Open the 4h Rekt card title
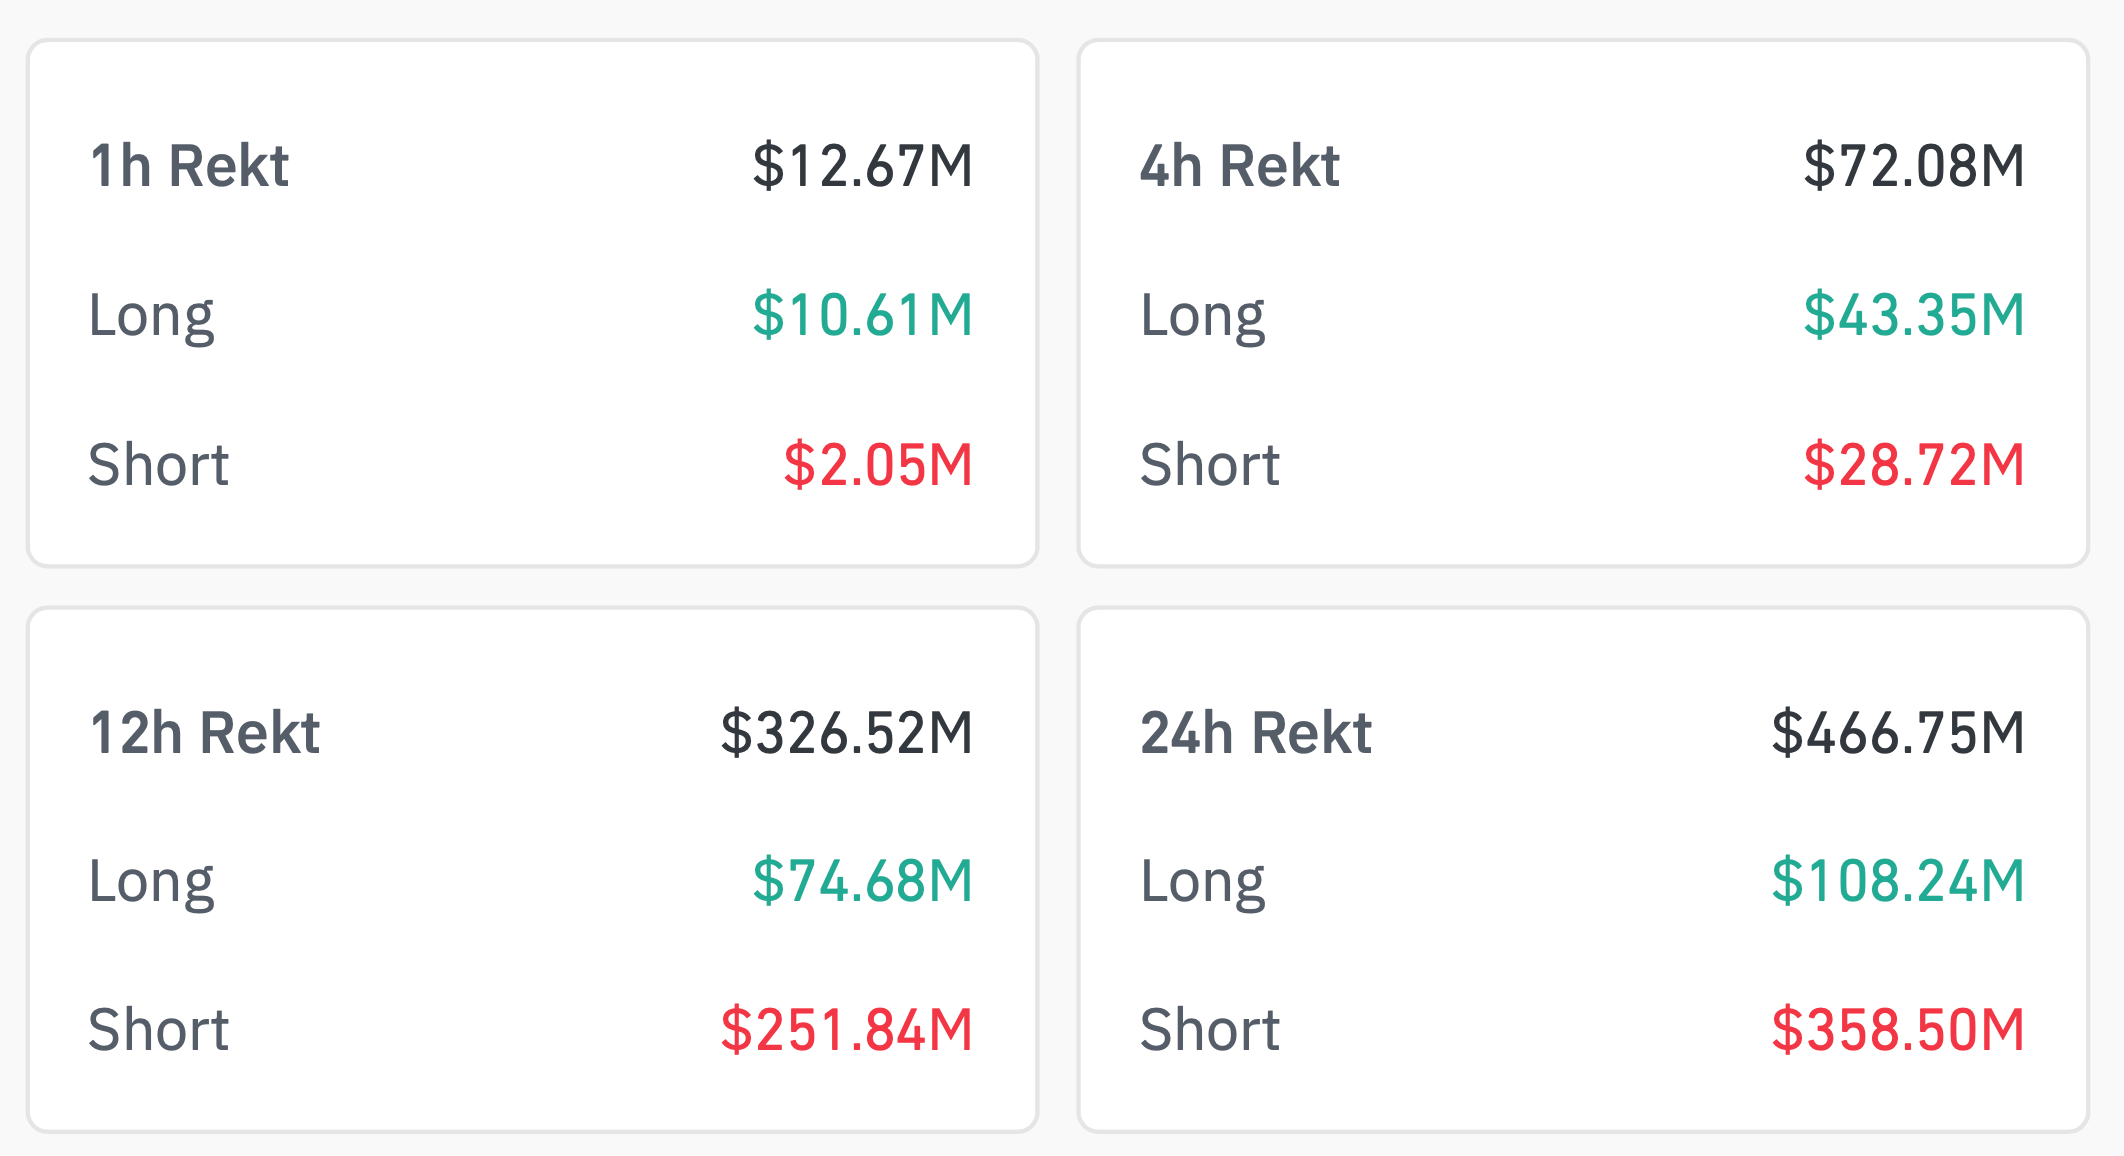This screenshot has height=1156, width=2124. click(x=1239, y=166)
